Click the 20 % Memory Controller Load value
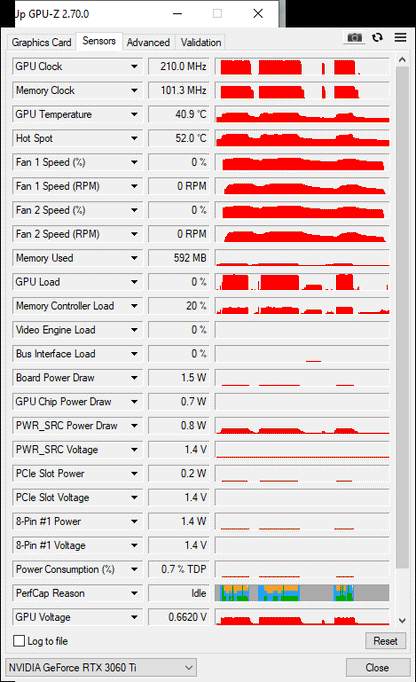The width and height of the screenshot is (416, 682). [x=178, y=306]
